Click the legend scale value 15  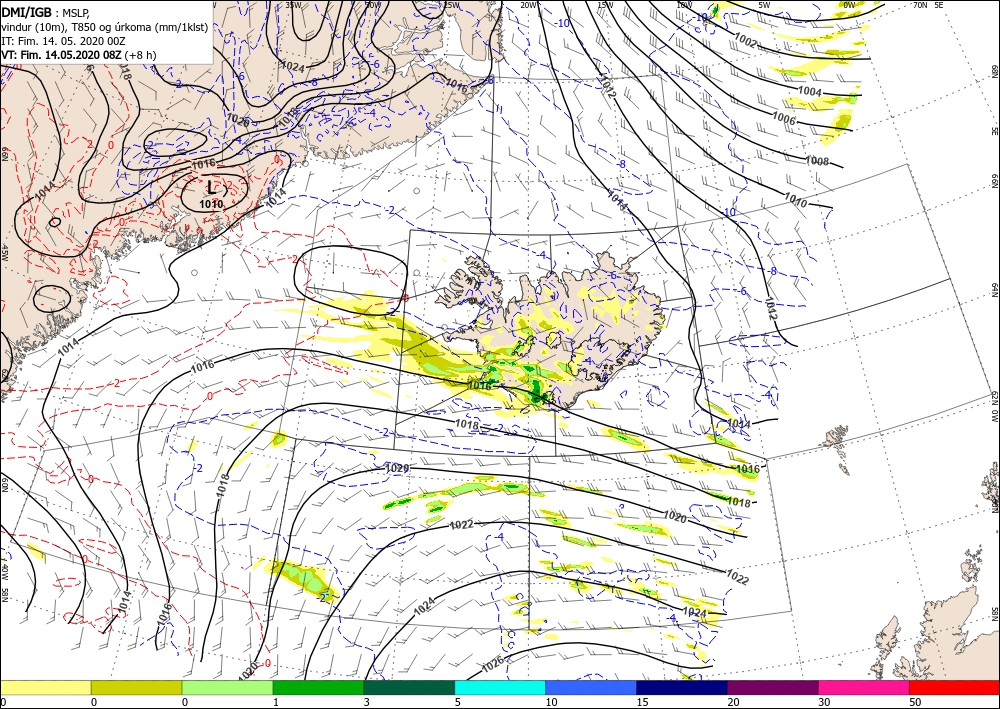[x=642, y=702]
